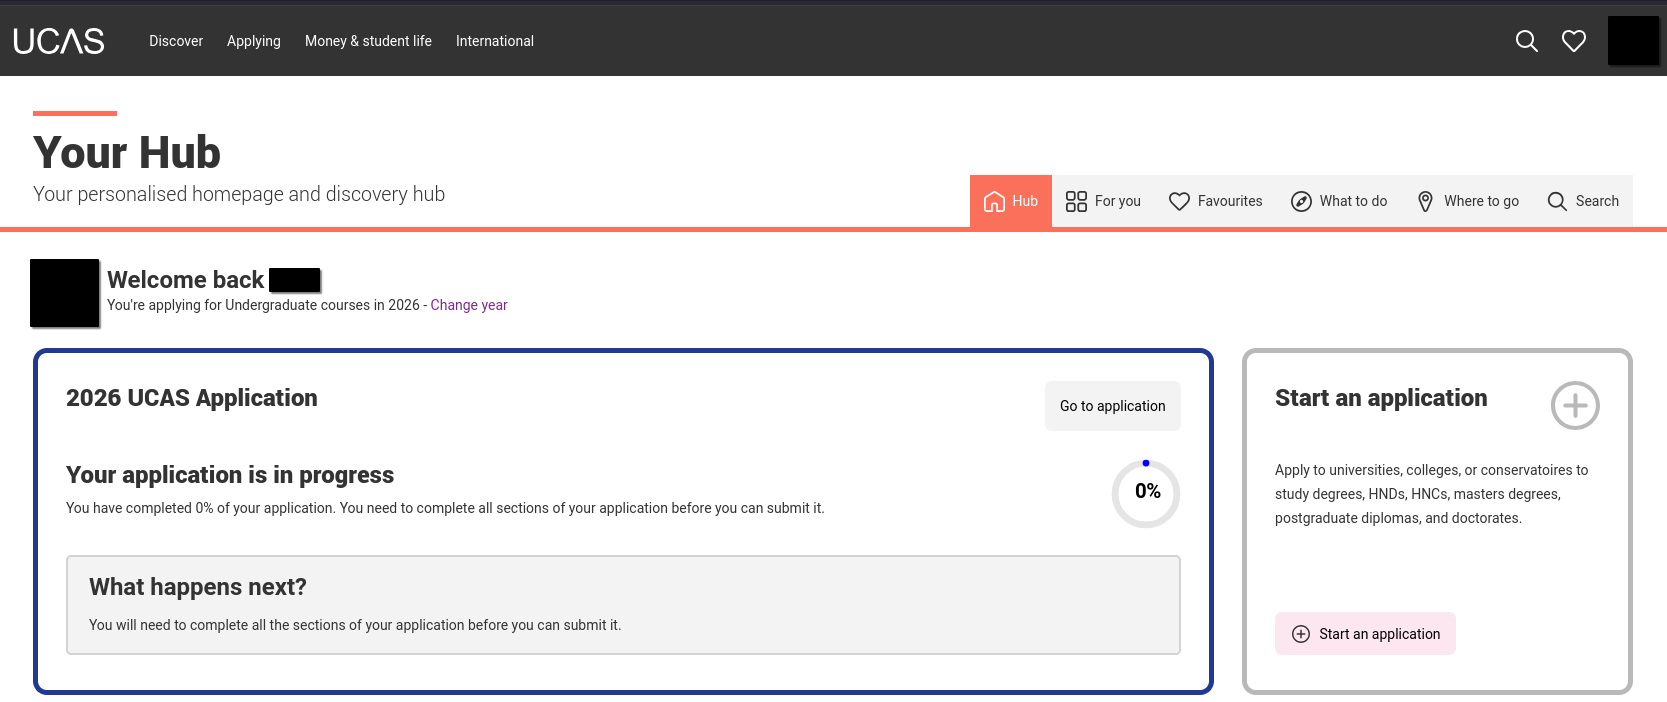Open the International menu

(494, 41)
